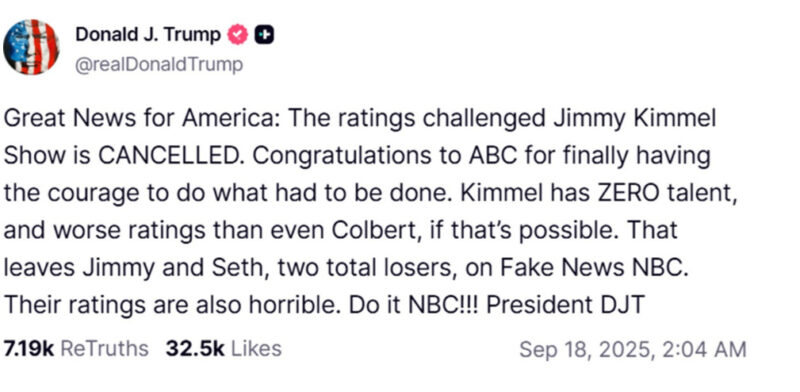
Task: View the 7.19k ReTruths count
Action: [29, 349]
